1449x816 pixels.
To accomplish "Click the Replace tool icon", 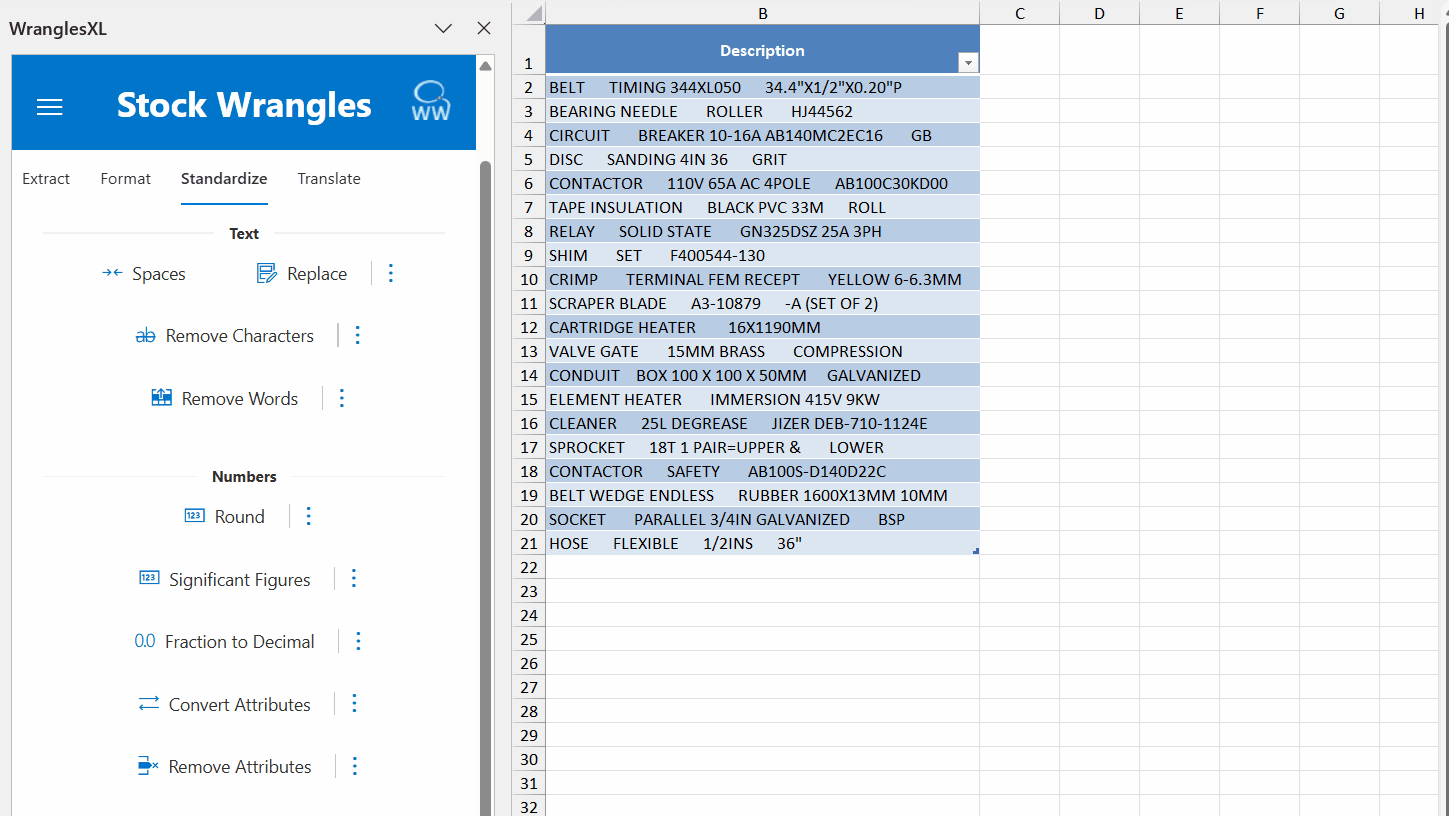I will [266, 273].
